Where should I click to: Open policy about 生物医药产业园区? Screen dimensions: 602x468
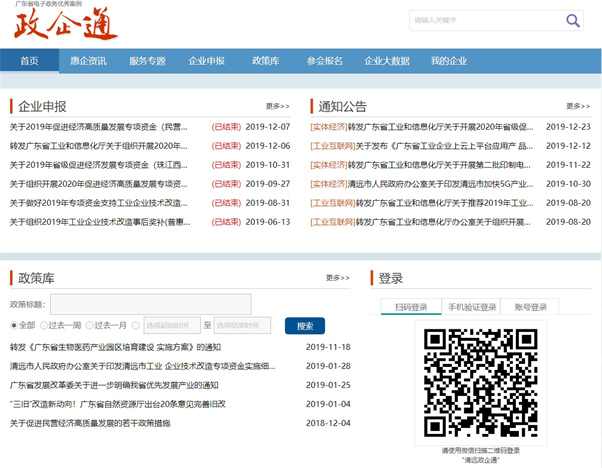point(115,347)
